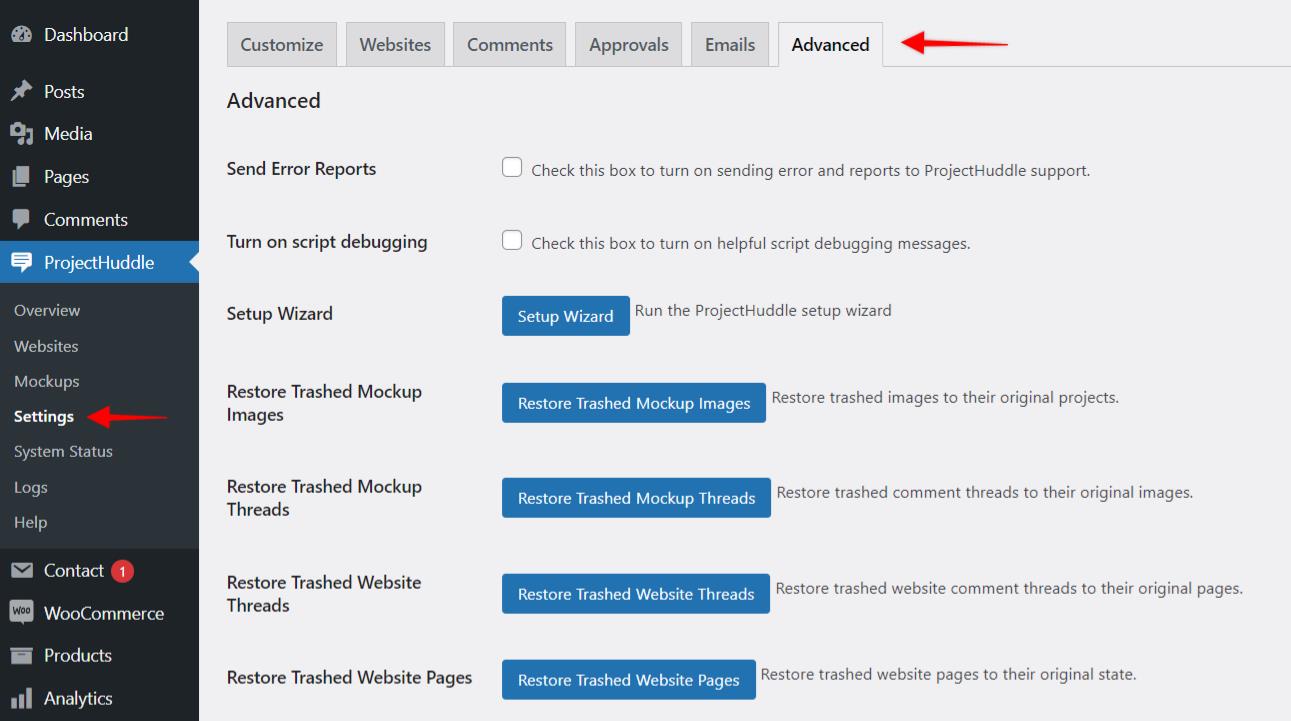Click the Pages document icon
Viewport: 1291px width, 721px height.
coord(21,177)
